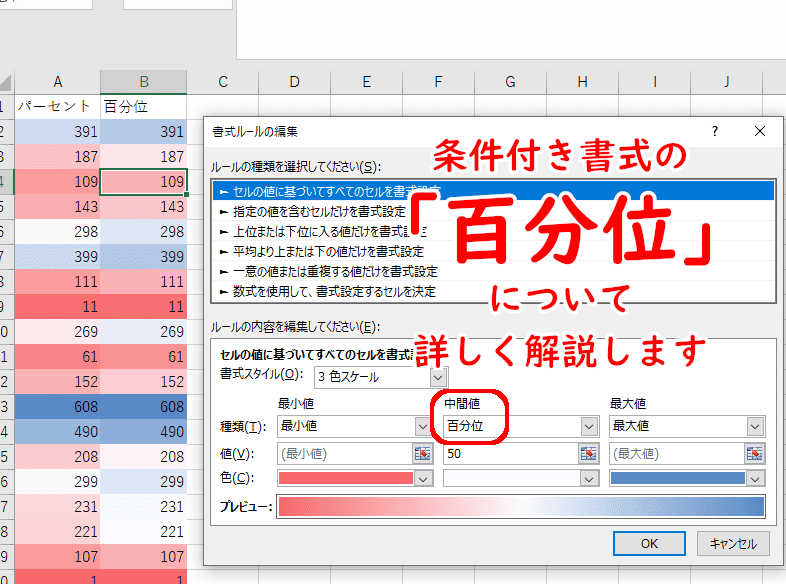Click the range selector icon for midpoint value
This screenshot has width=786, height=584.
[588, 454]
